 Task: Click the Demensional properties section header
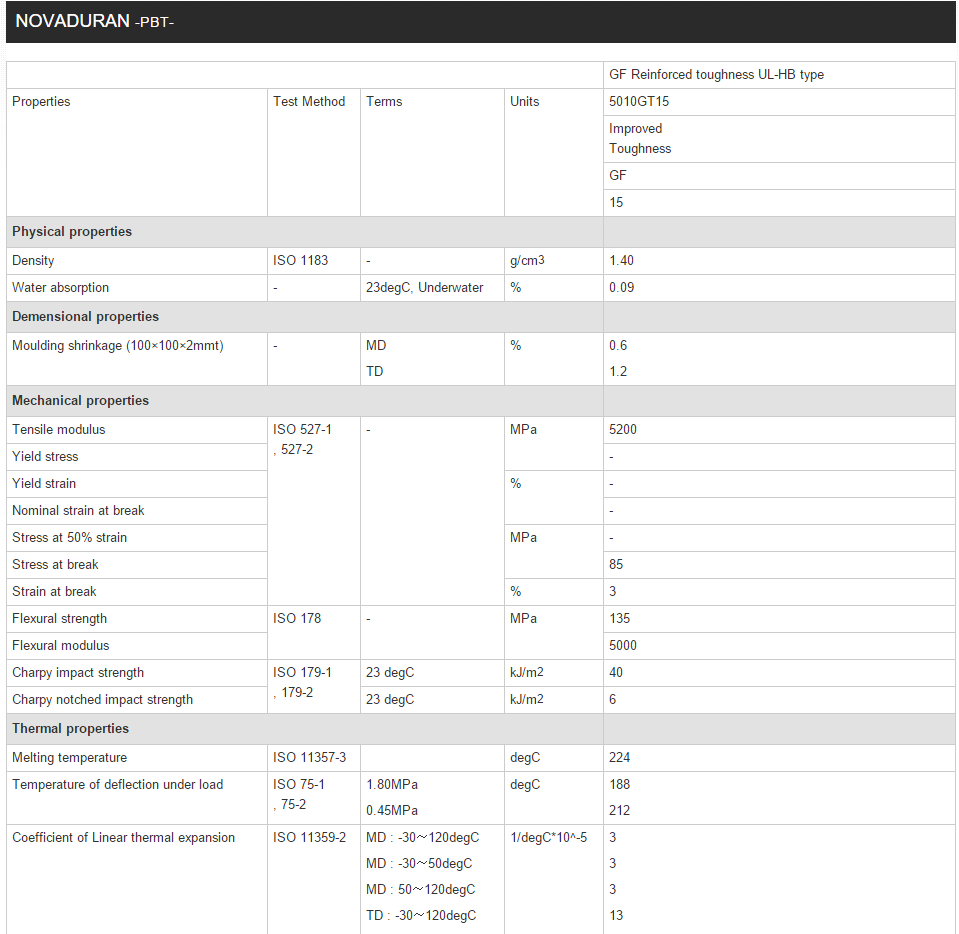tap(85, 317)
